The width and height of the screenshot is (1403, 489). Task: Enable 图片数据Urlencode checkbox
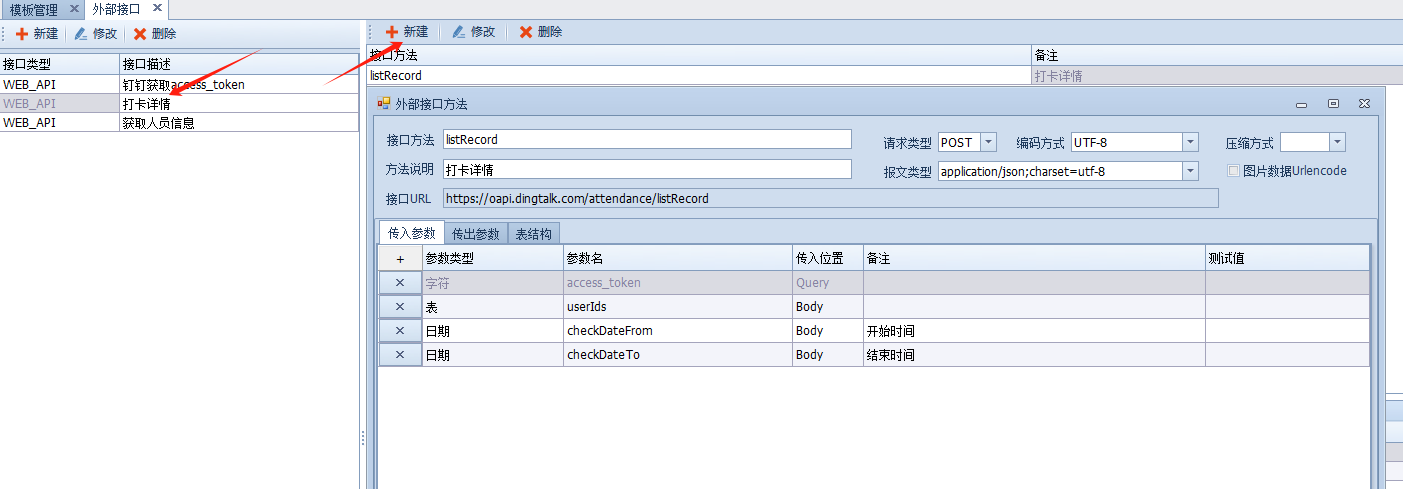click(1233, 171)
